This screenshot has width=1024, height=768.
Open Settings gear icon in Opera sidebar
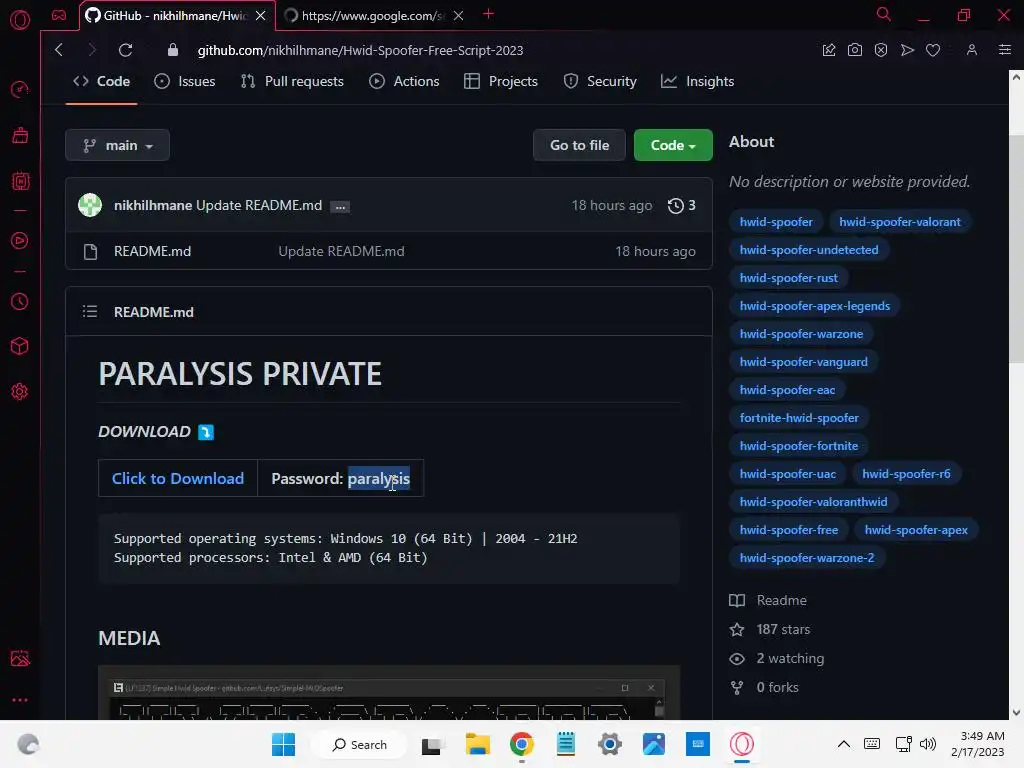tap(20, 391)
